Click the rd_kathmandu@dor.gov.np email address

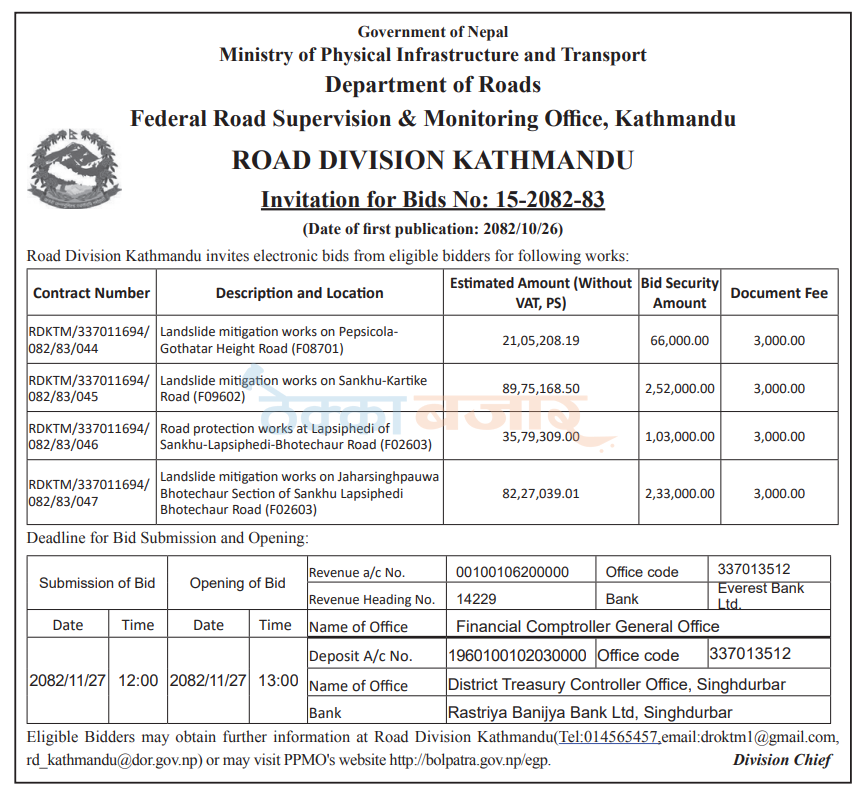(113, 760)
